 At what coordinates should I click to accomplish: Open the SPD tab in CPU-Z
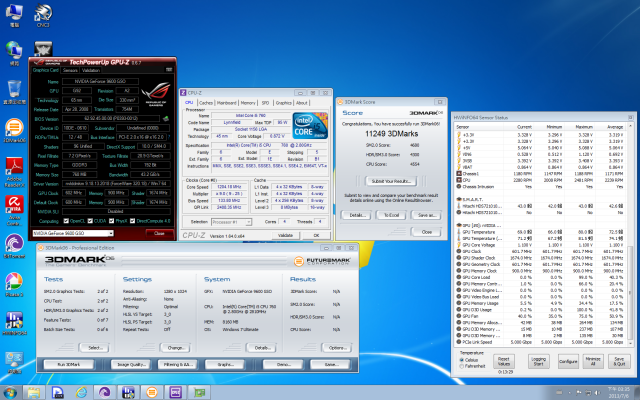(x=265, y=103)
